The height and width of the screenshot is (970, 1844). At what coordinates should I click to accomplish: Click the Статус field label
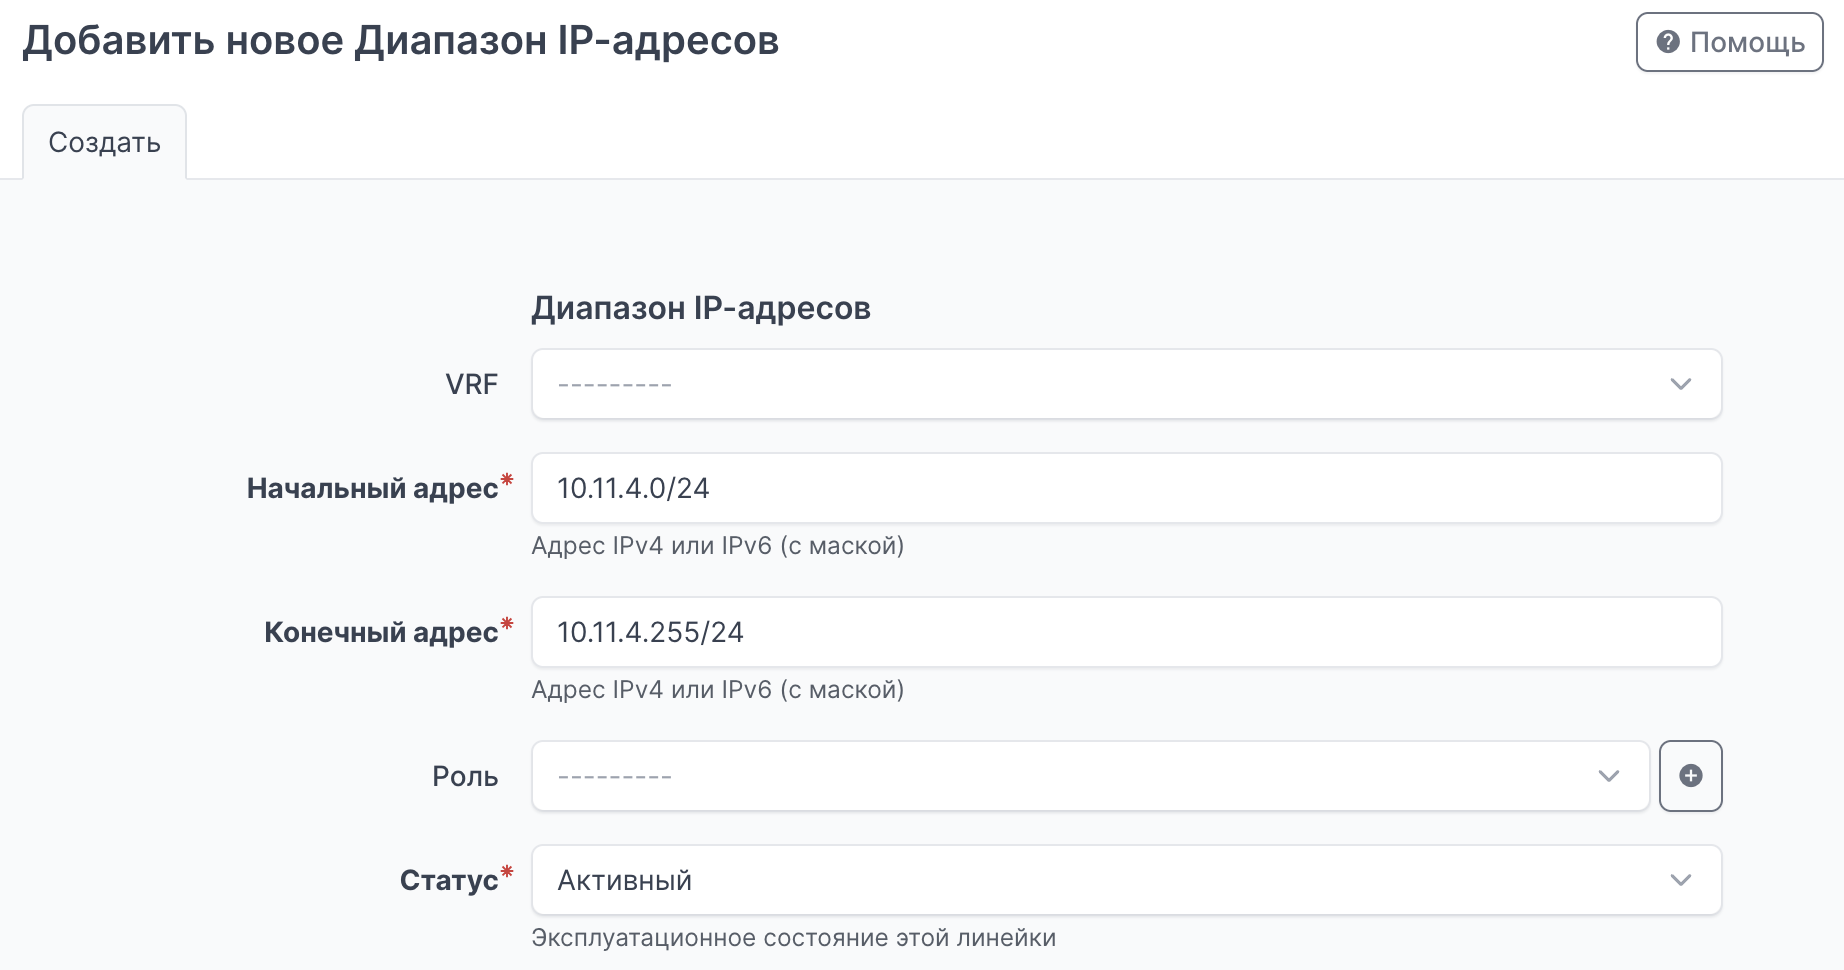coord(449,880)
